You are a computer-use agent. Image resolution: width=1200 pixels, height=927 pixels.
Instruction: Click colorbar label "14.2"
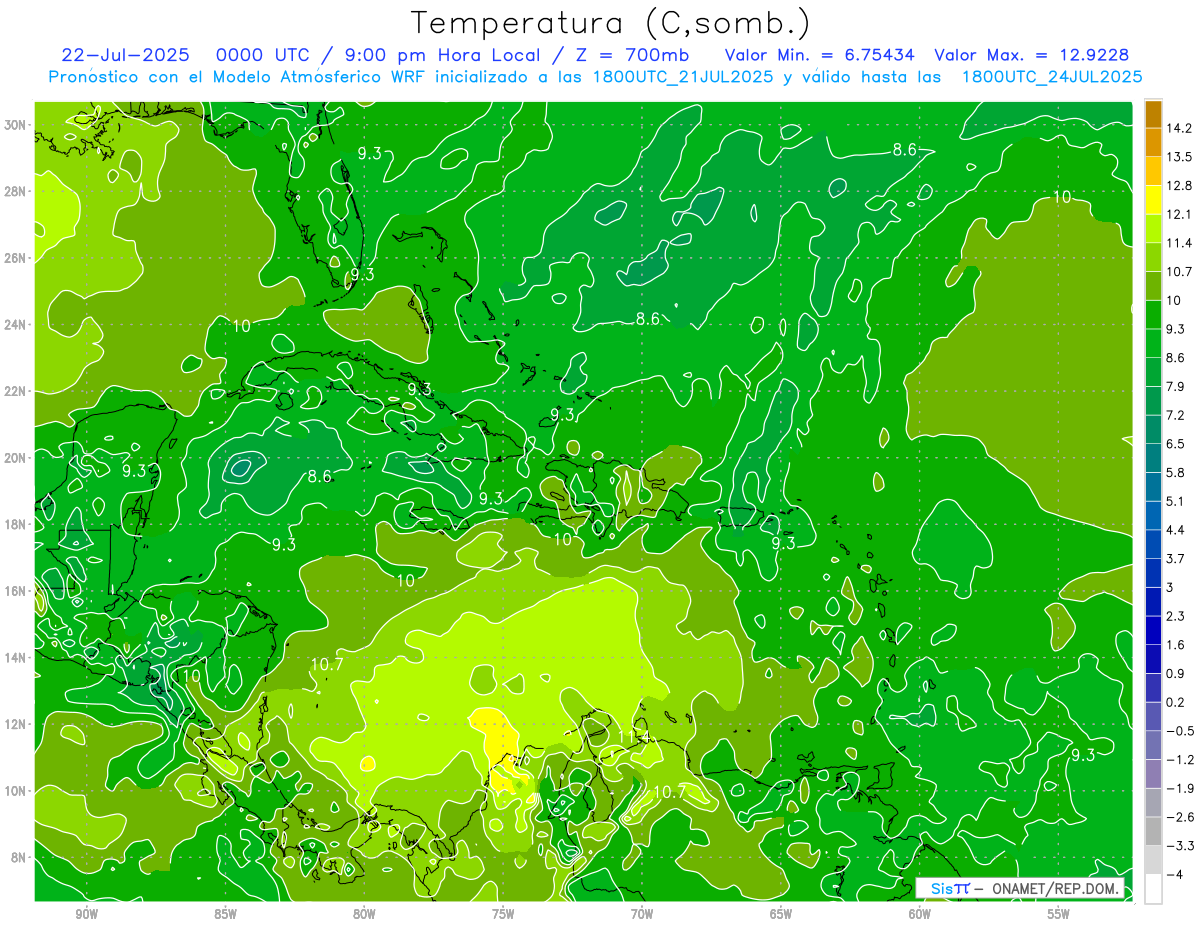coord(1180,128)
